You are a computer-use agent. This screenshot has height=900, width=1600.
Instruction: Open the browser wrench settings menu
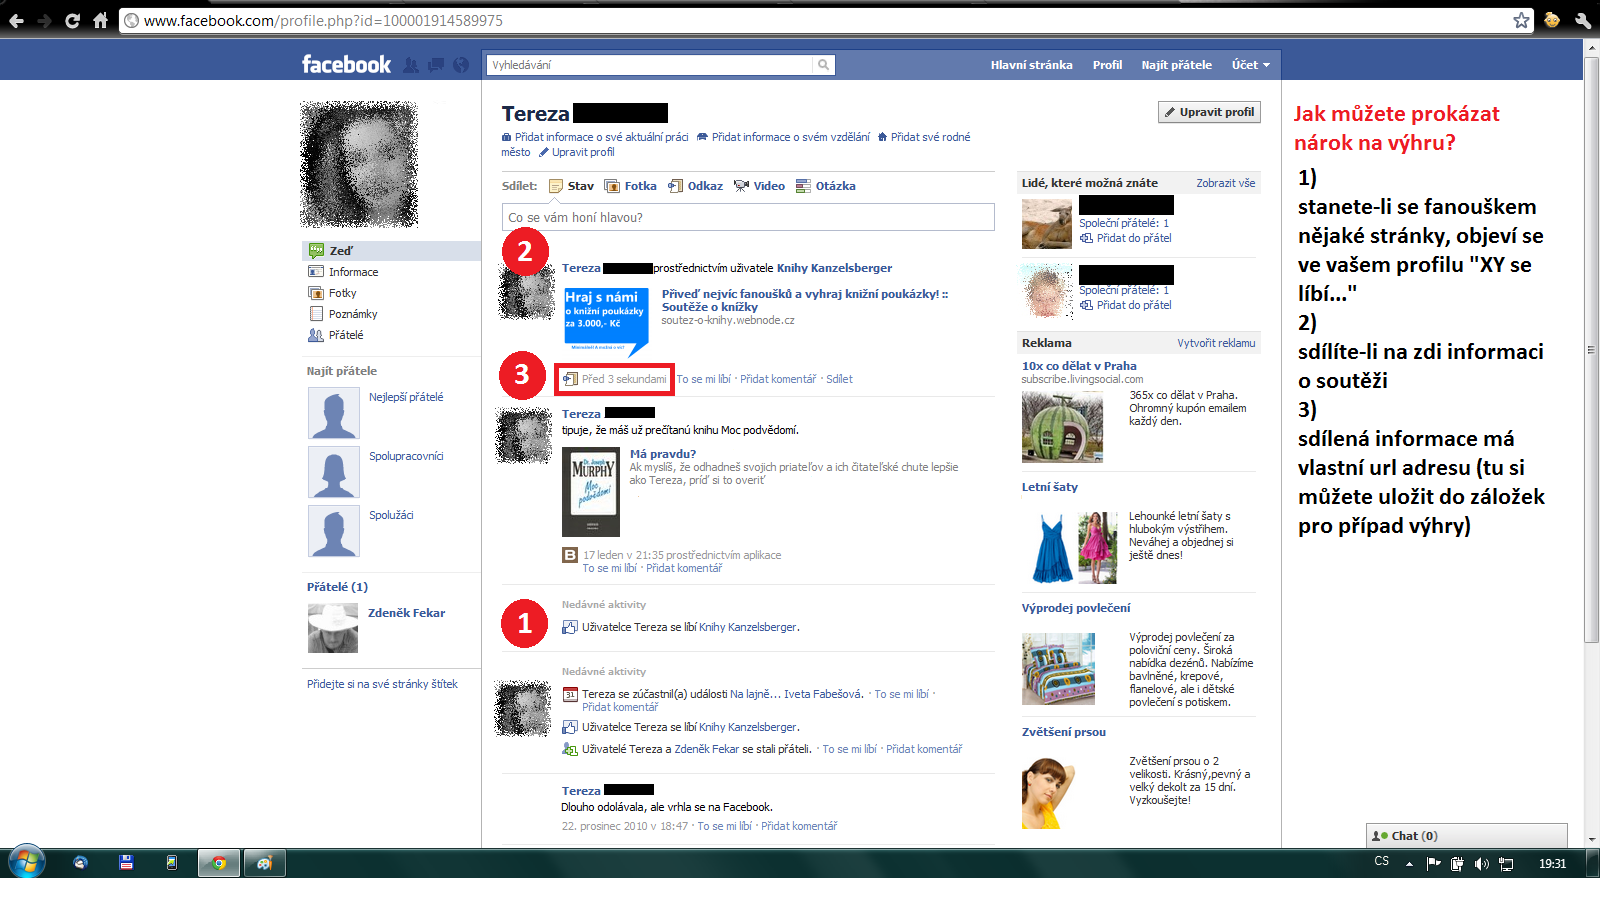[x=1582, y=20]
